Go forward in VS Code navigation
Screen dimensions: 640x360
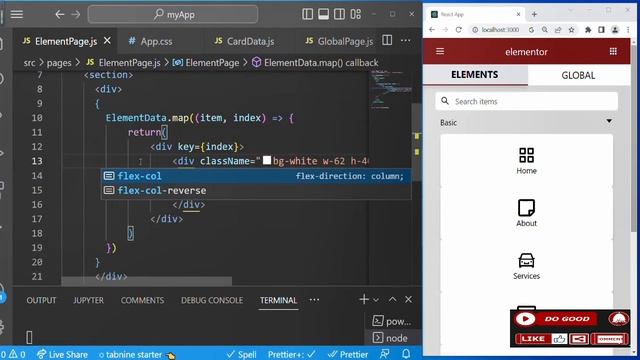76,14
